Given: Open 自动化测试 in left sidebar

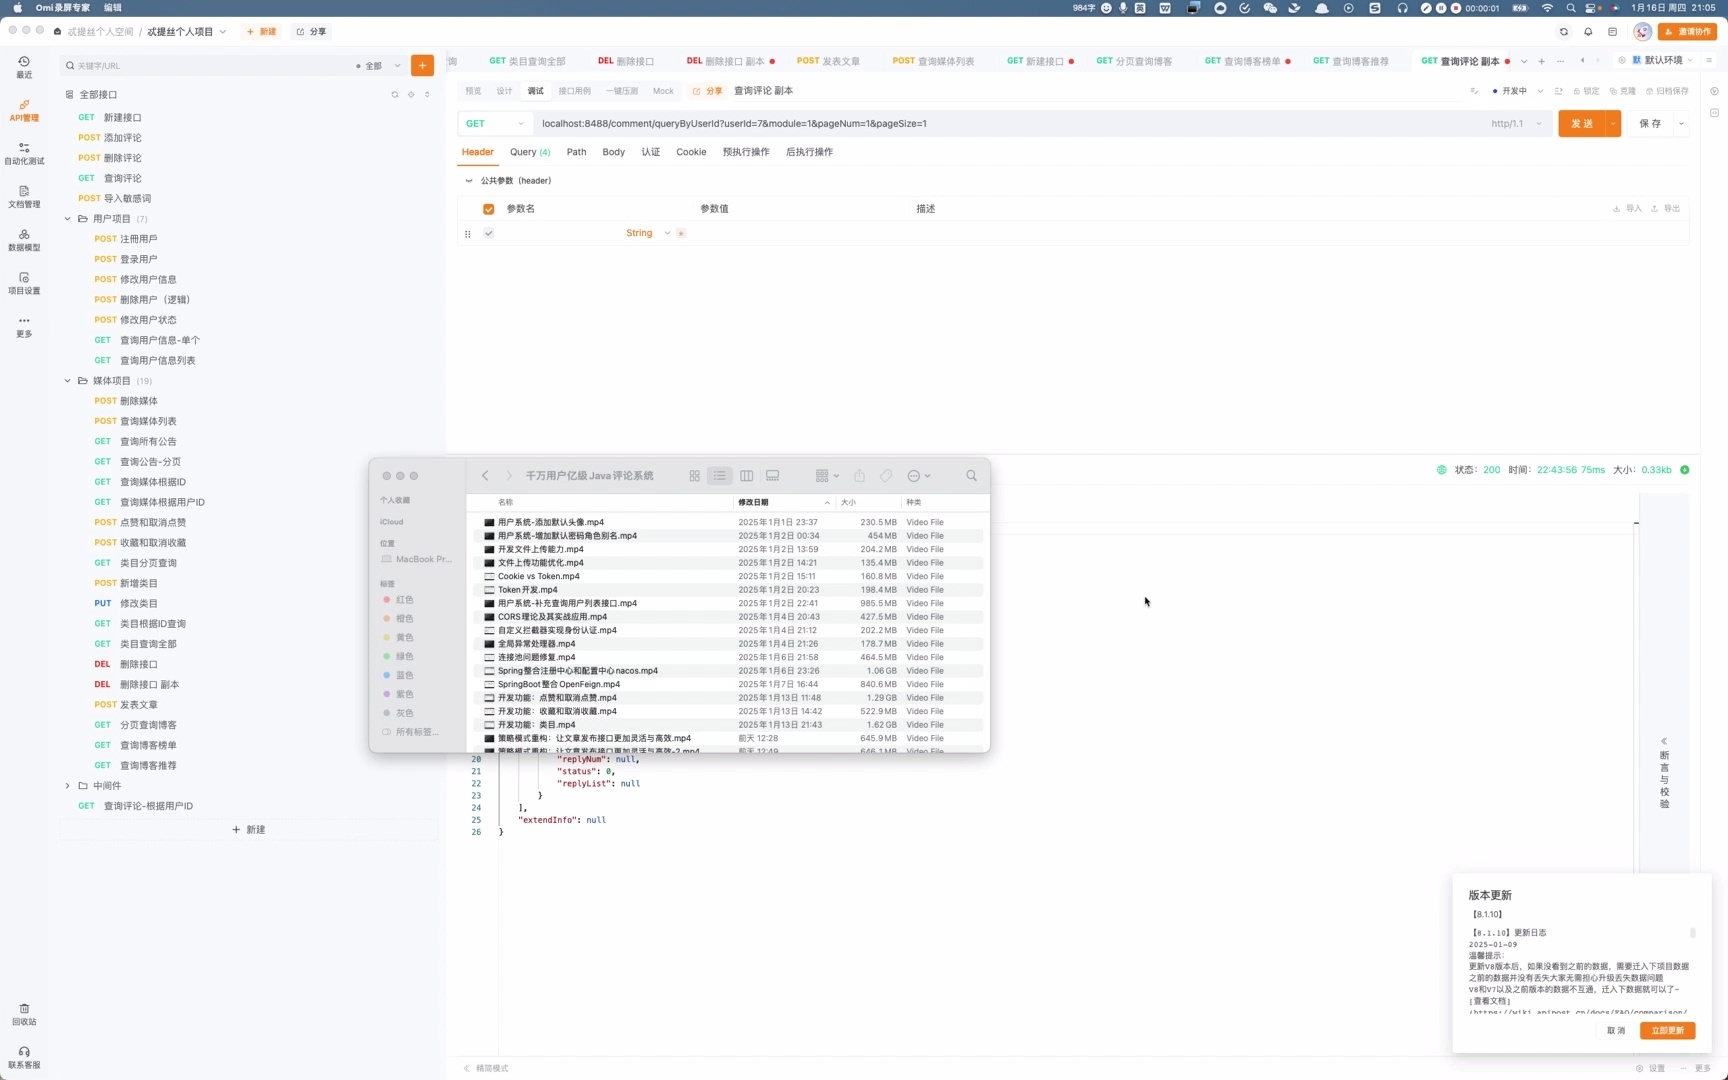Looking at the screenshot, I should [24, 153].
